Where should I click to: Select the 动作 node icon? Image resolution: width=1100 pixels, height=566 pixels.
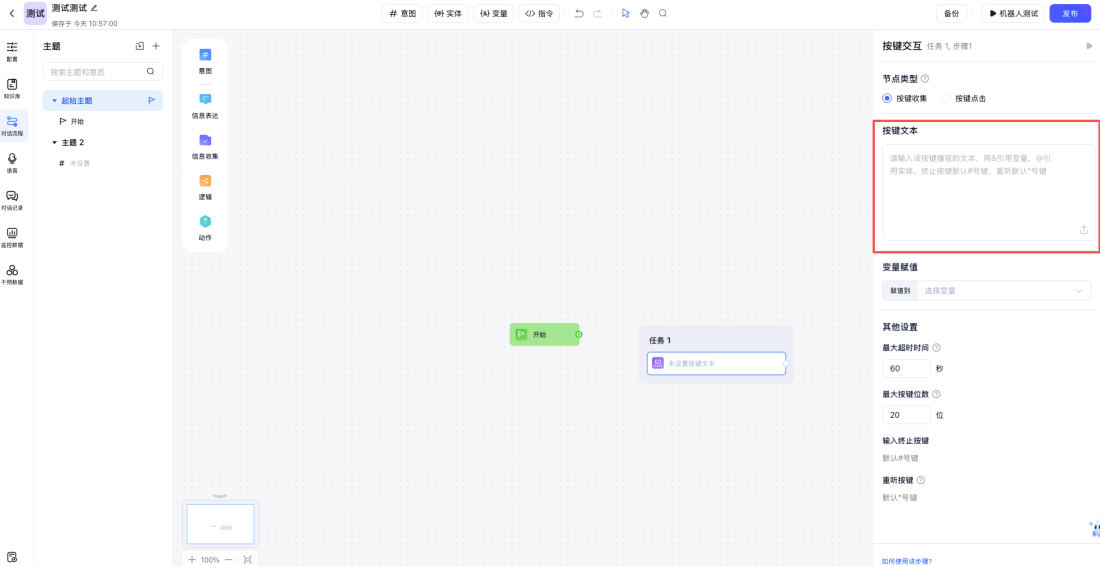point(205,222)
